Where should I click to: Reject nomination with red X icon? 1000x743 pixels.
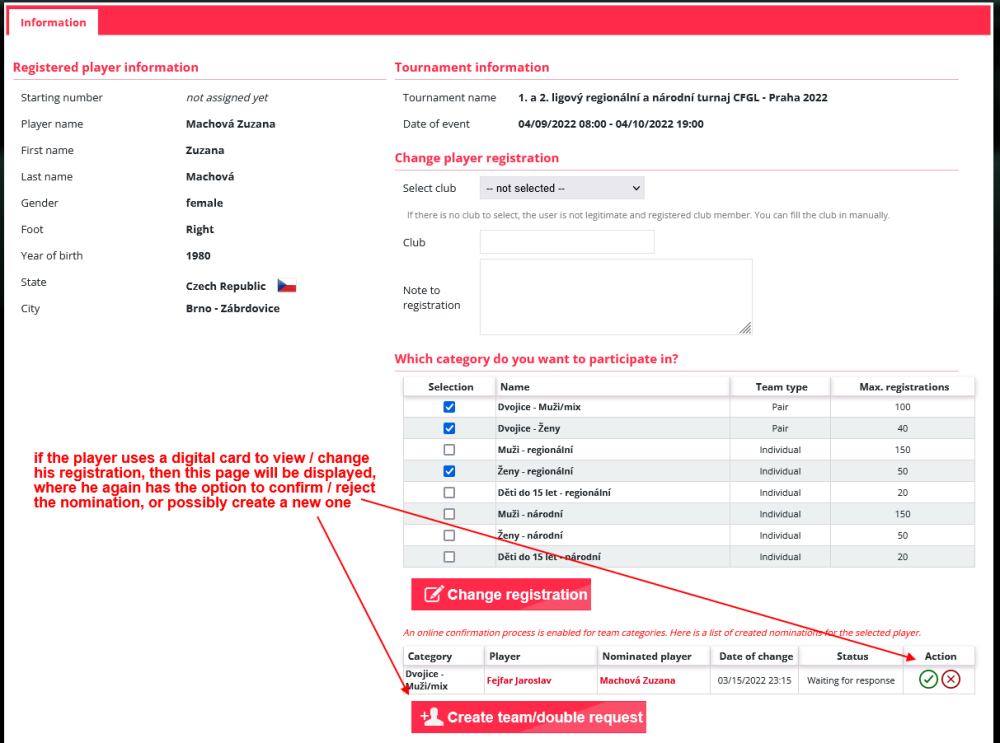(x=950, y=679)
